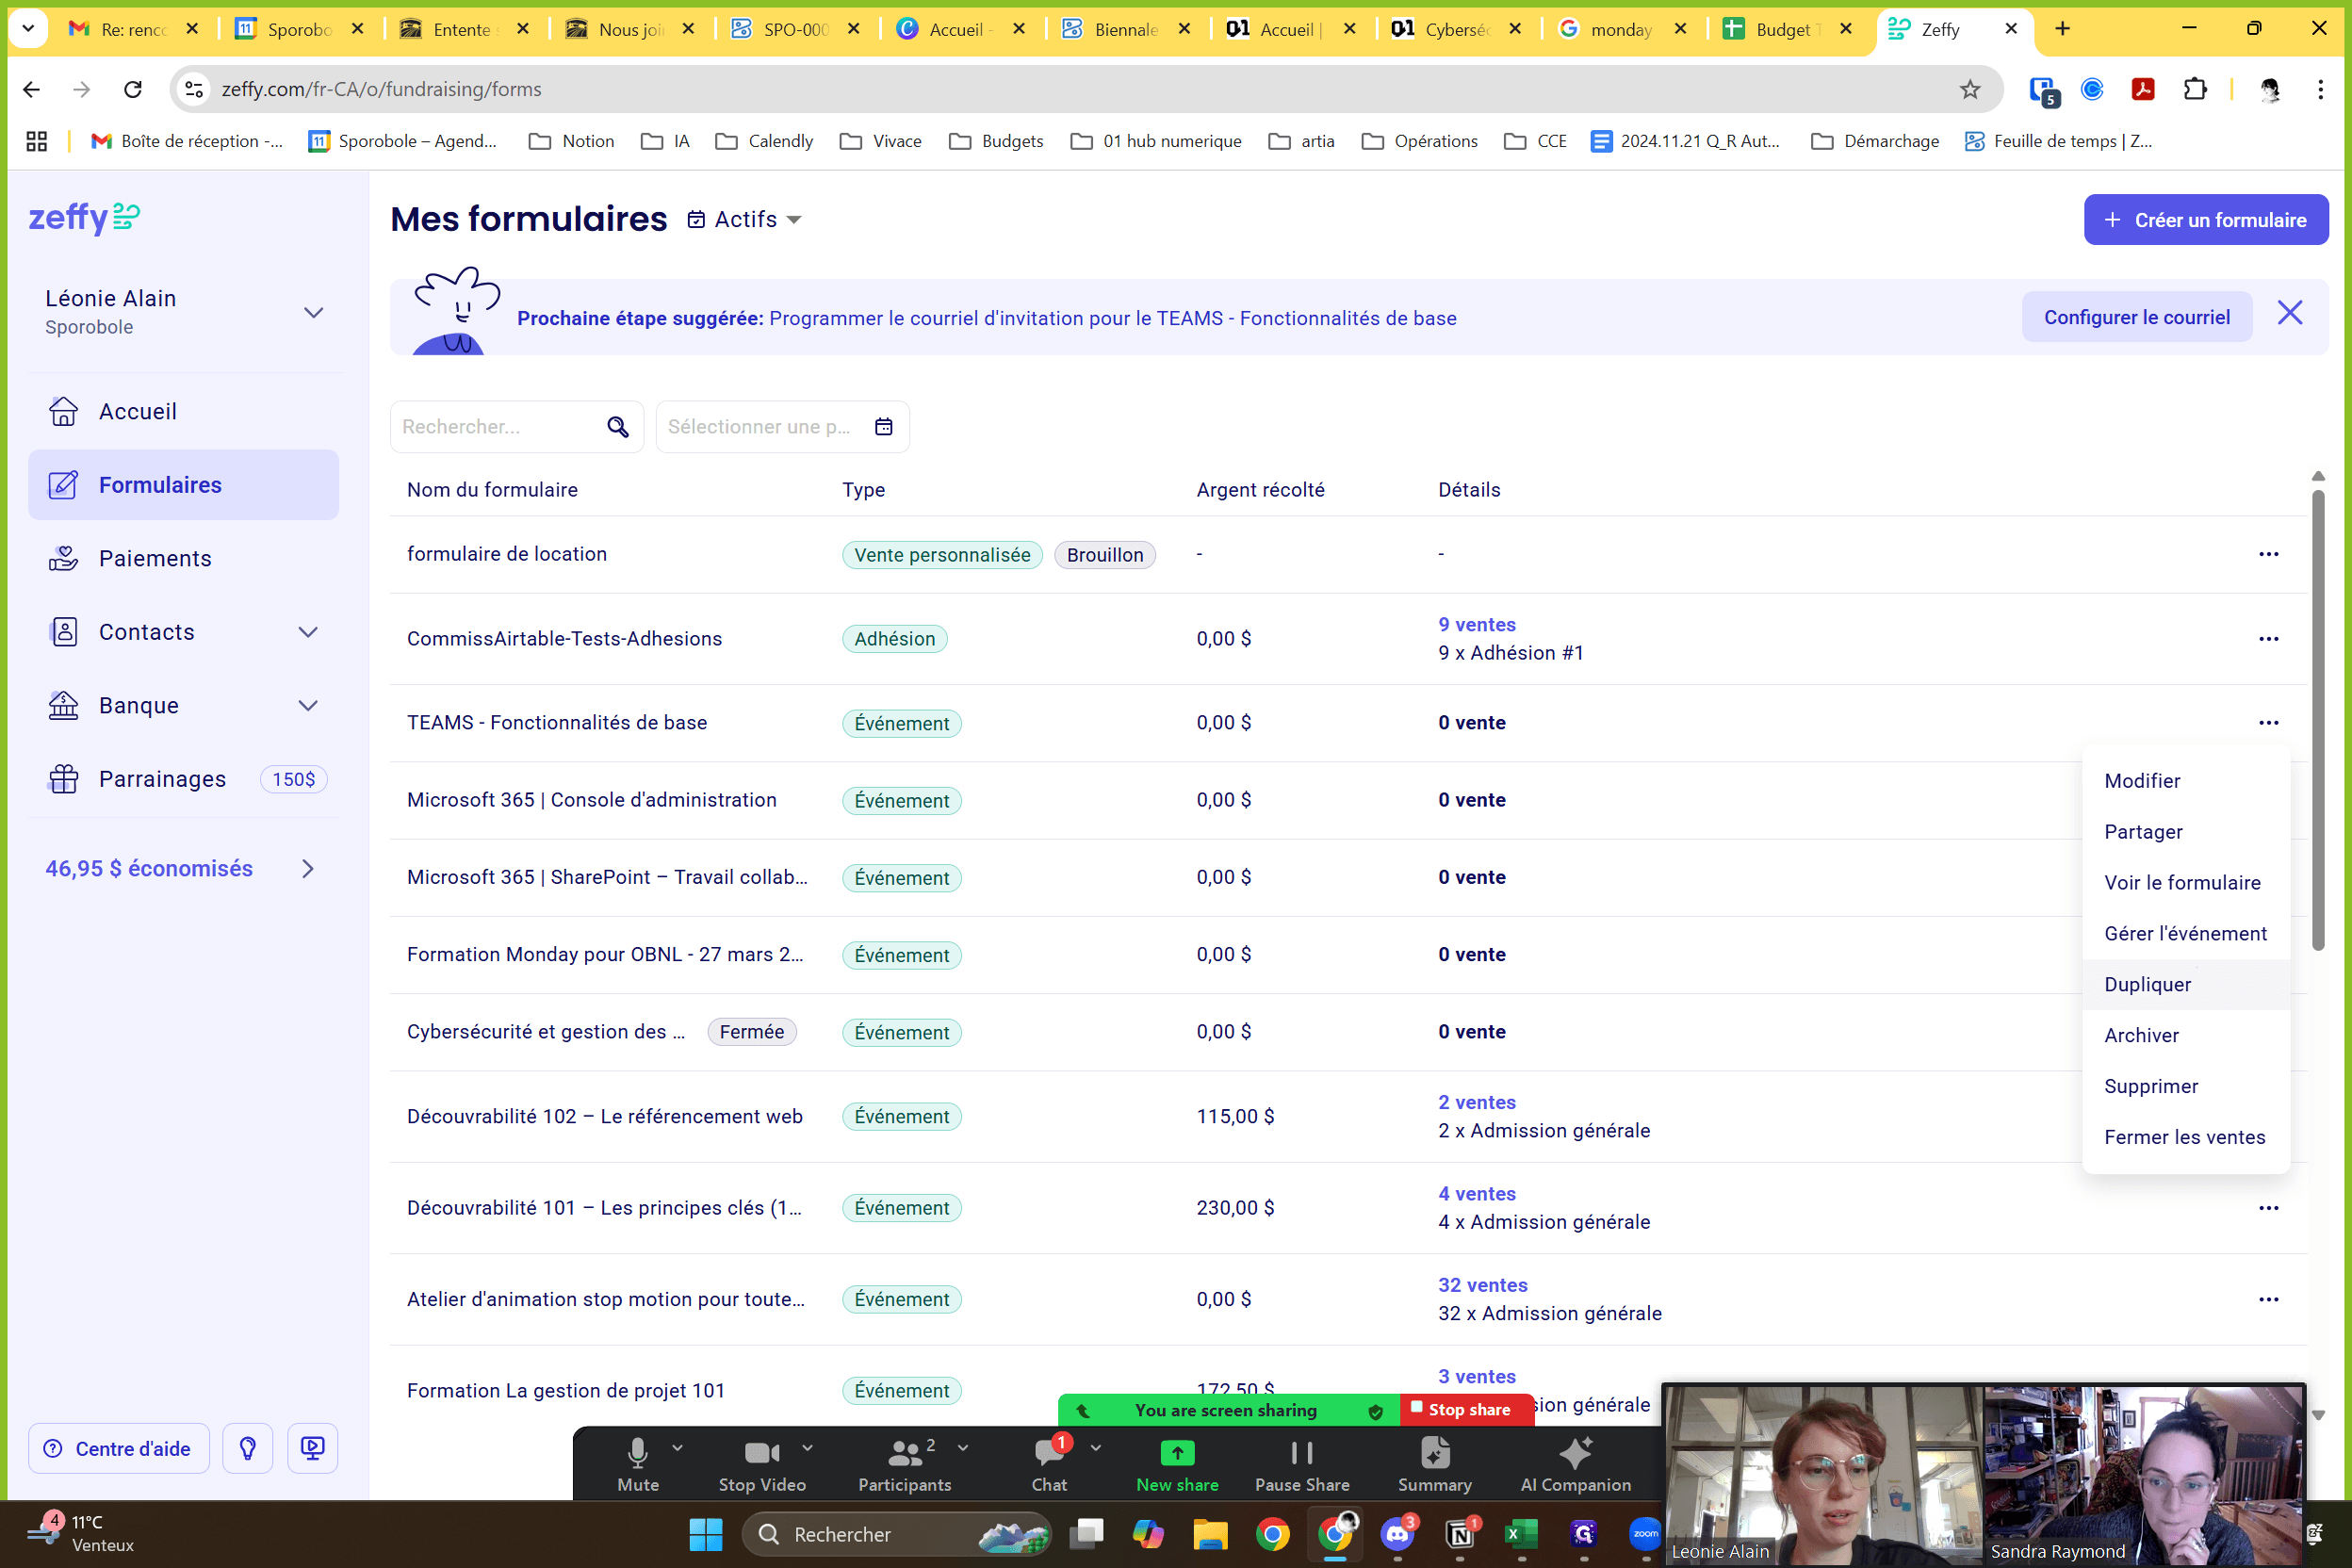
Task: Expand the Contacts submenu chevron
Action: 308,632
